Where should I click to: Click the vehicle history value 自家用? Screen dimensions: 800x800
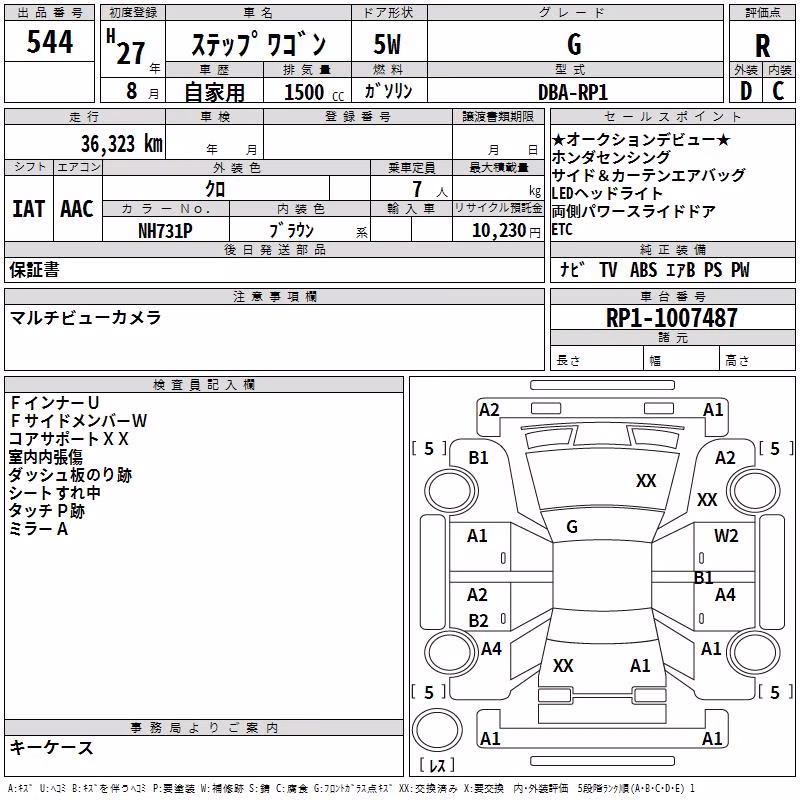tap(214, 92)
